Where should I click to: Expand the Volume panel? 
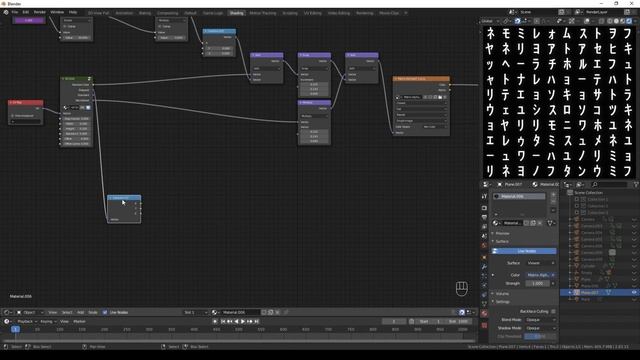pos(502,294)
